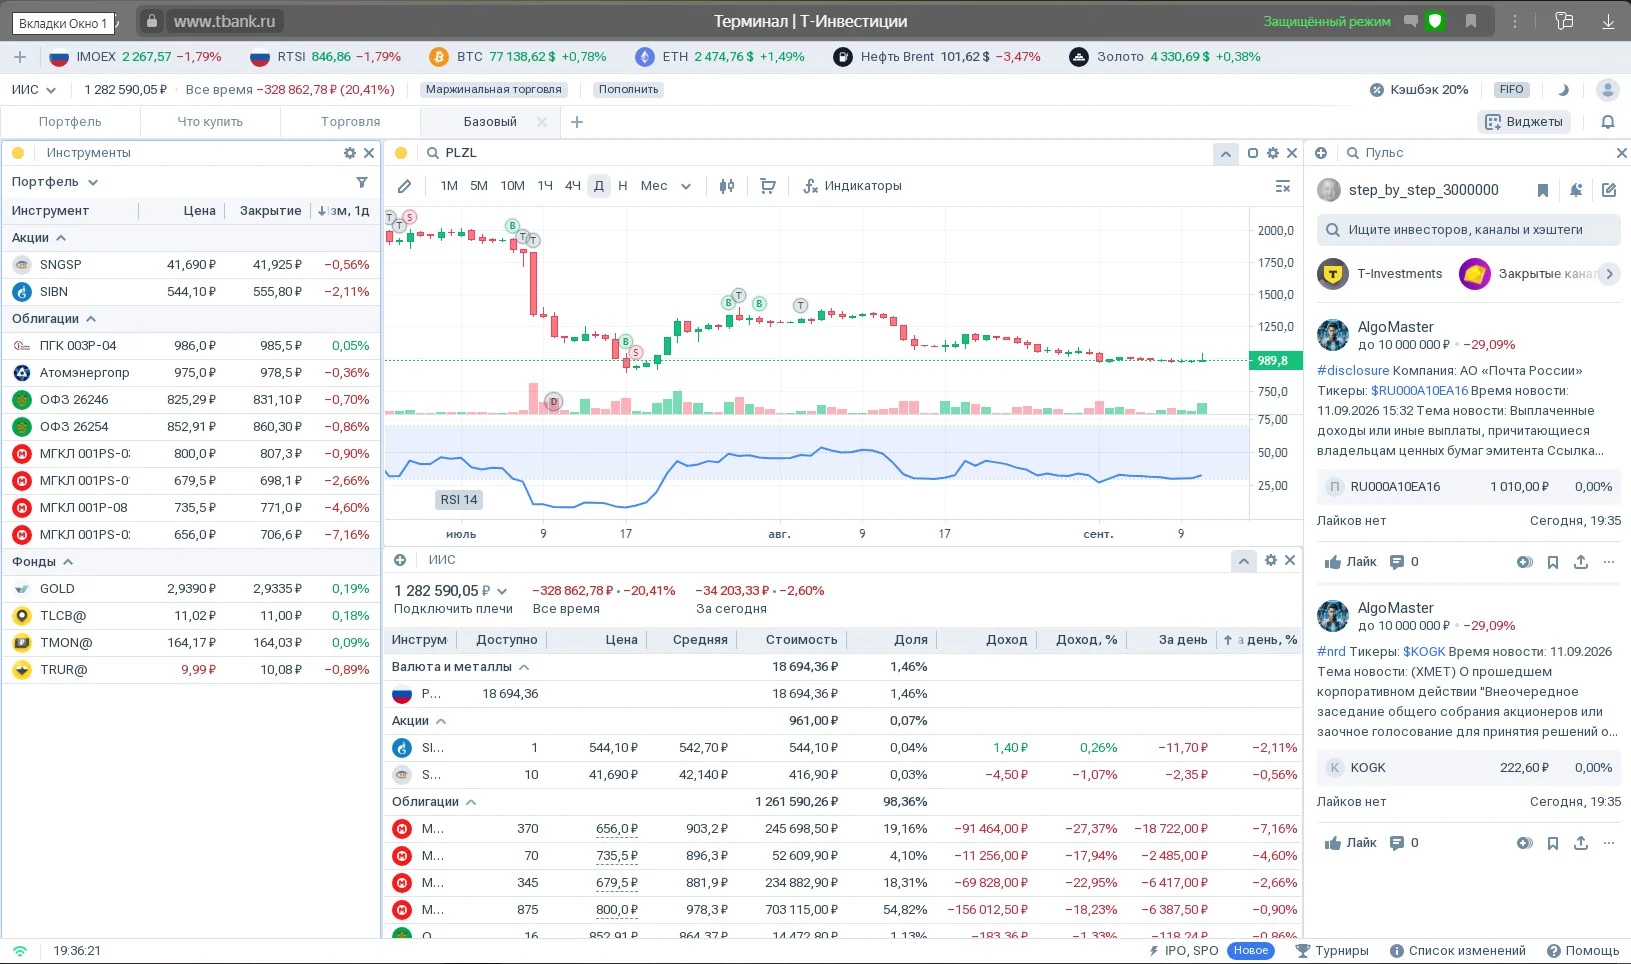
Task: Open the notifications bell near Виджеты
Action: tap(1608, 122)
